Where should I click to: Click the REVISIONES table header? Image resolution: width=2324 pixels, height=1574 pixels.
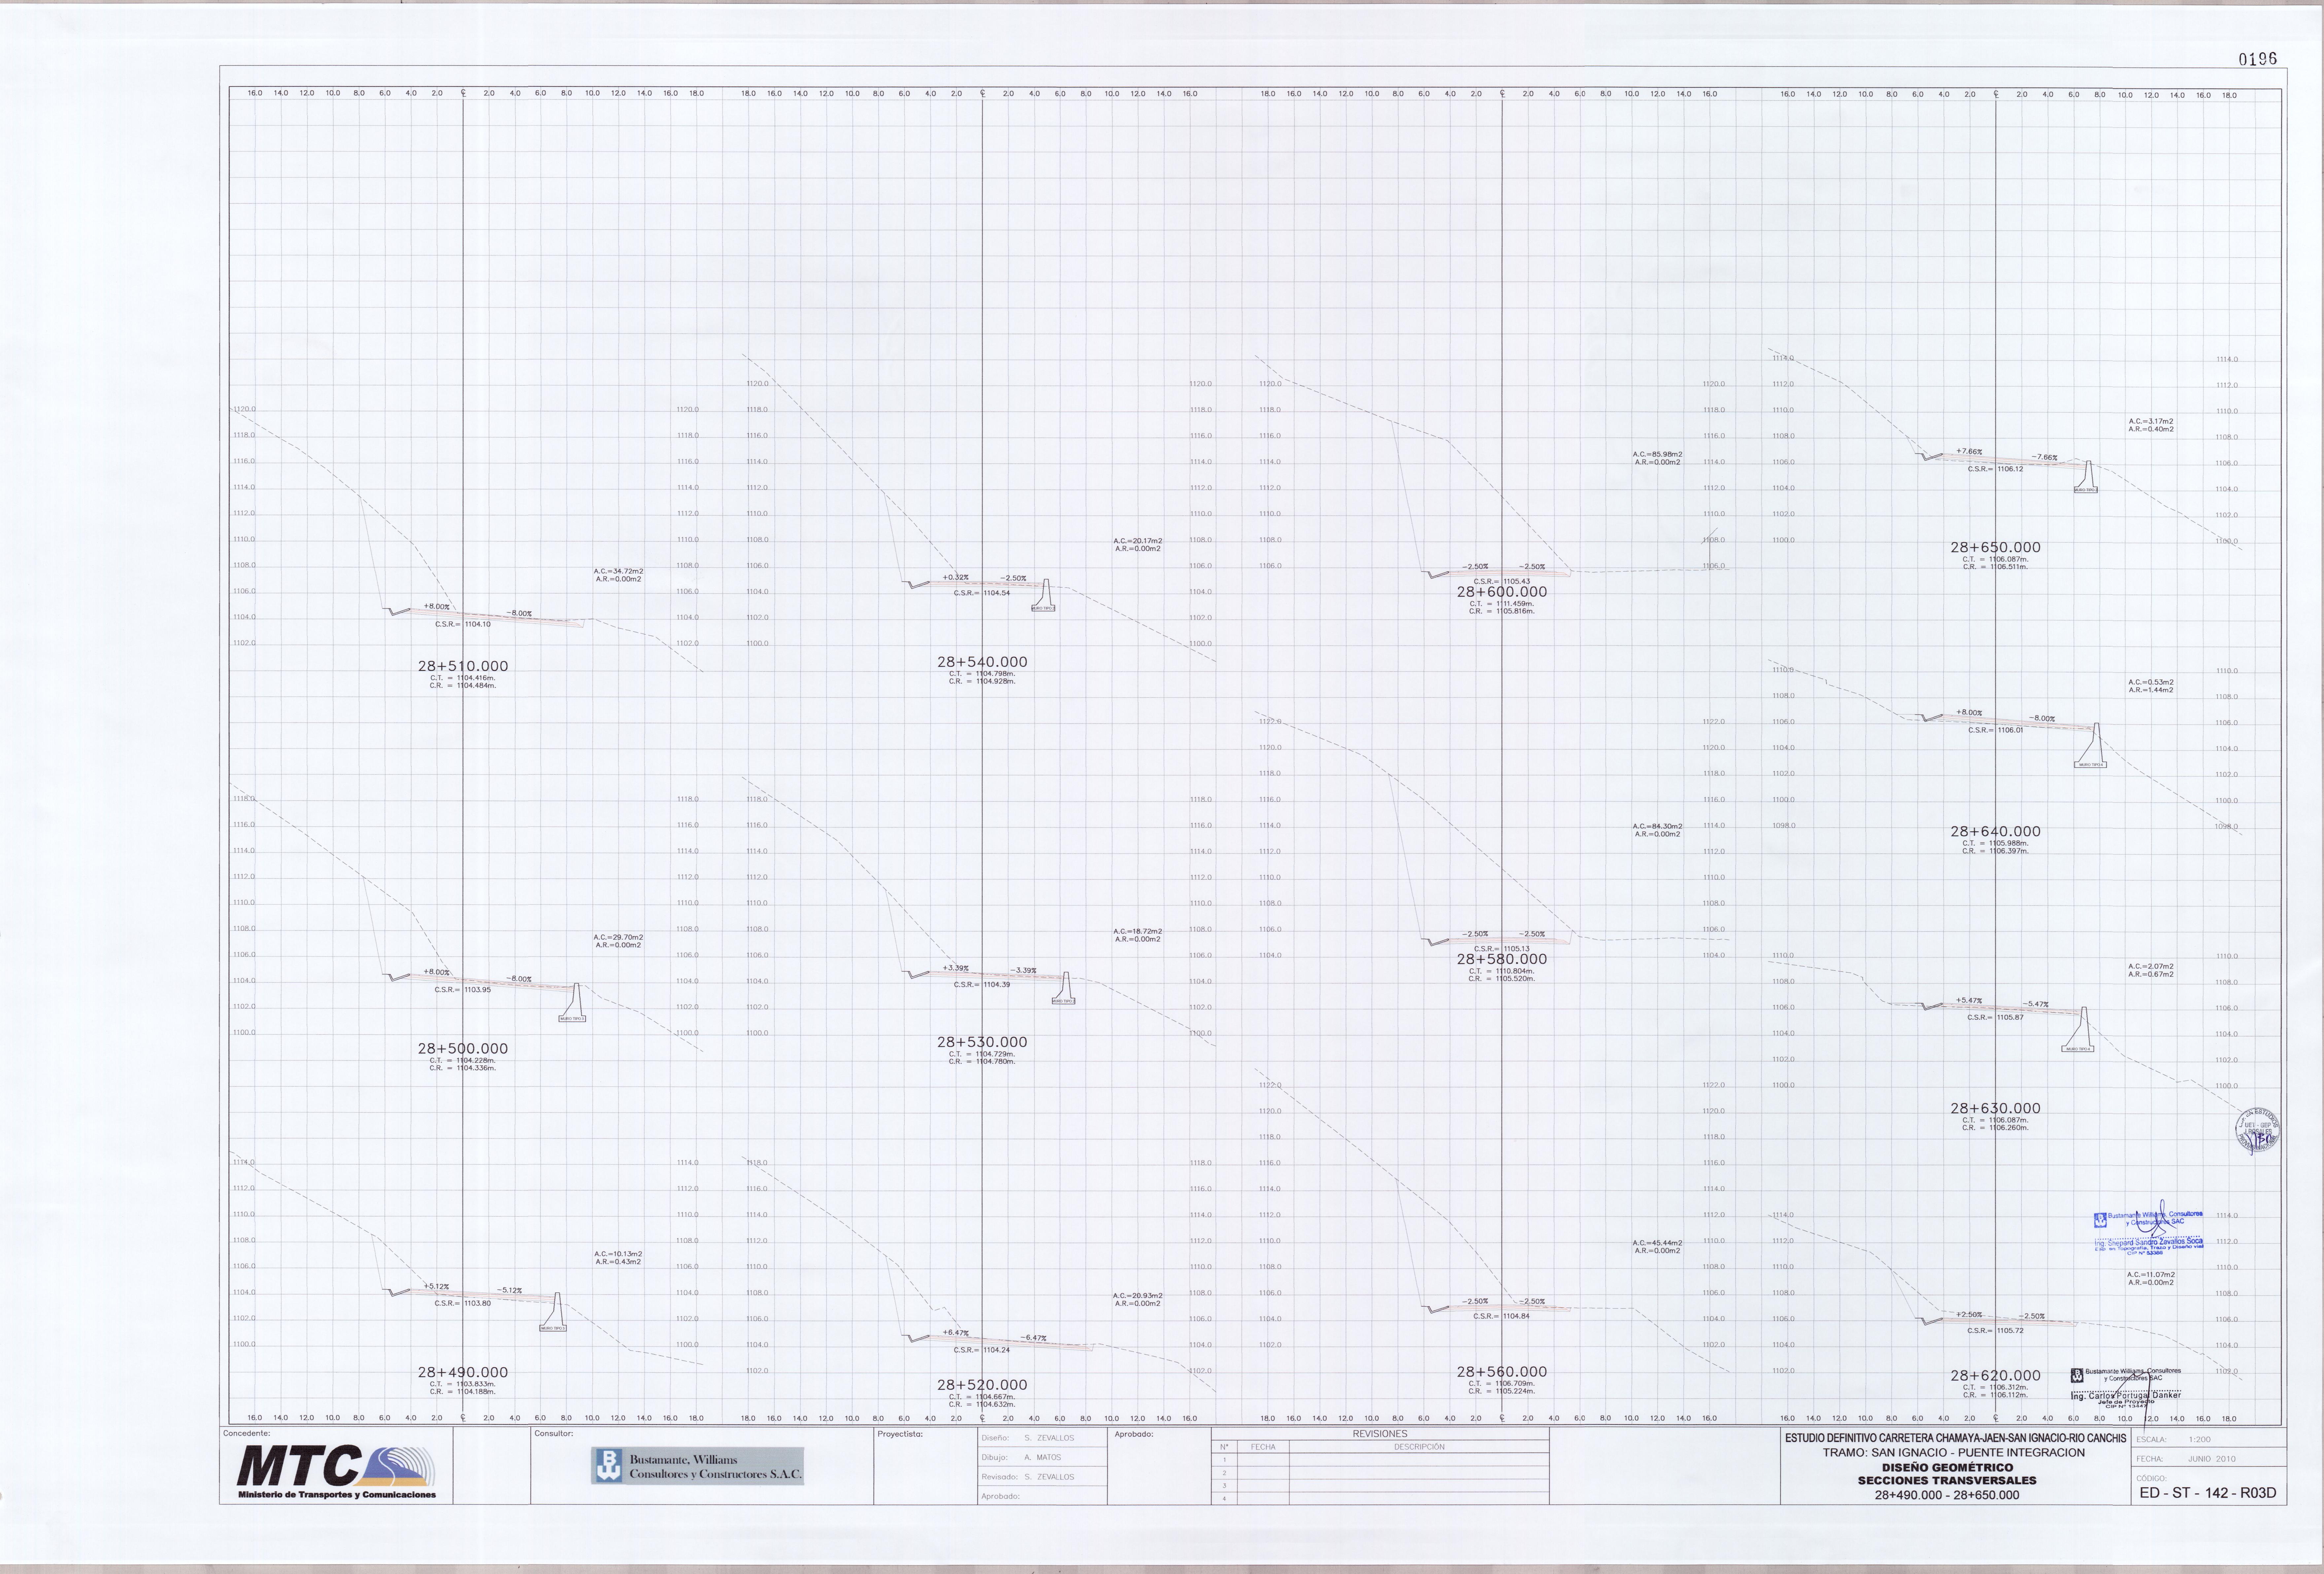pos(1380,1434)
